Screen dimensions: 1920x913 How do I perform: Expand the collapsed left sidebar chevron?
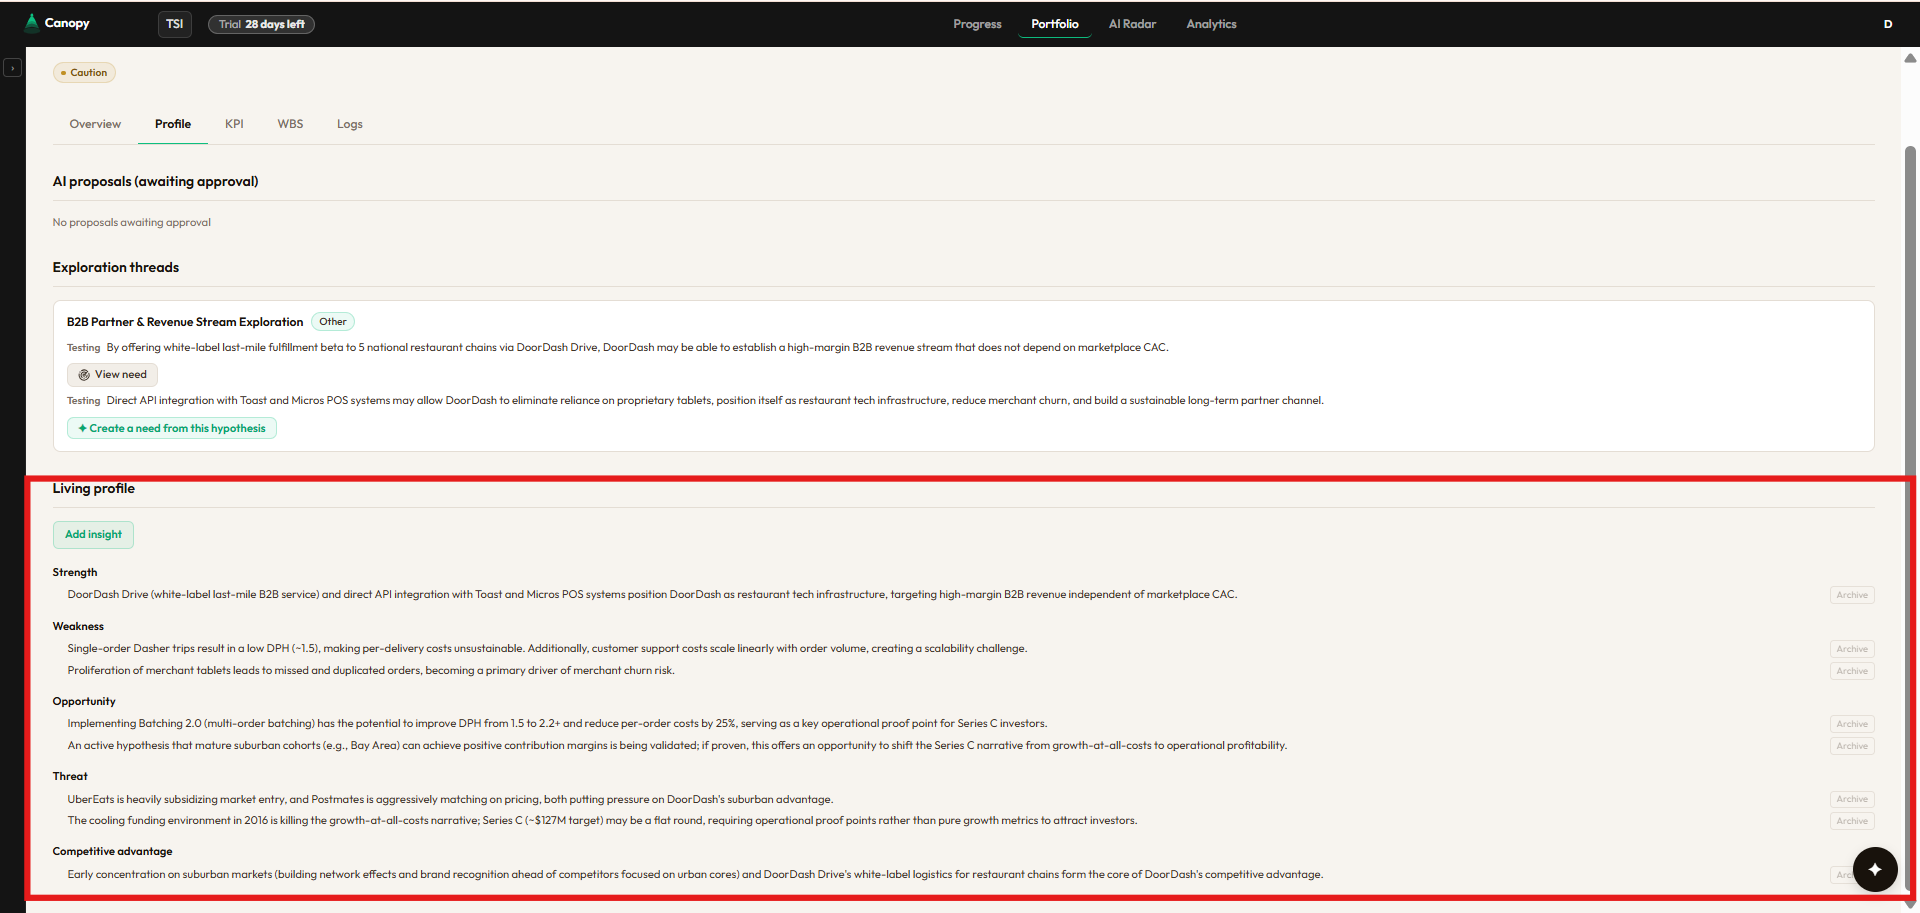click(x=12, y=68)
